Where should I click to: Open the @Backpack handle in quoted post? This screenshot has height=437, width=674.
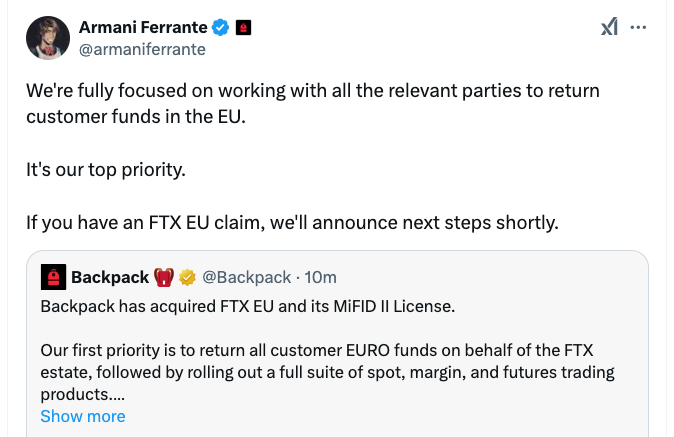point(247,277)
